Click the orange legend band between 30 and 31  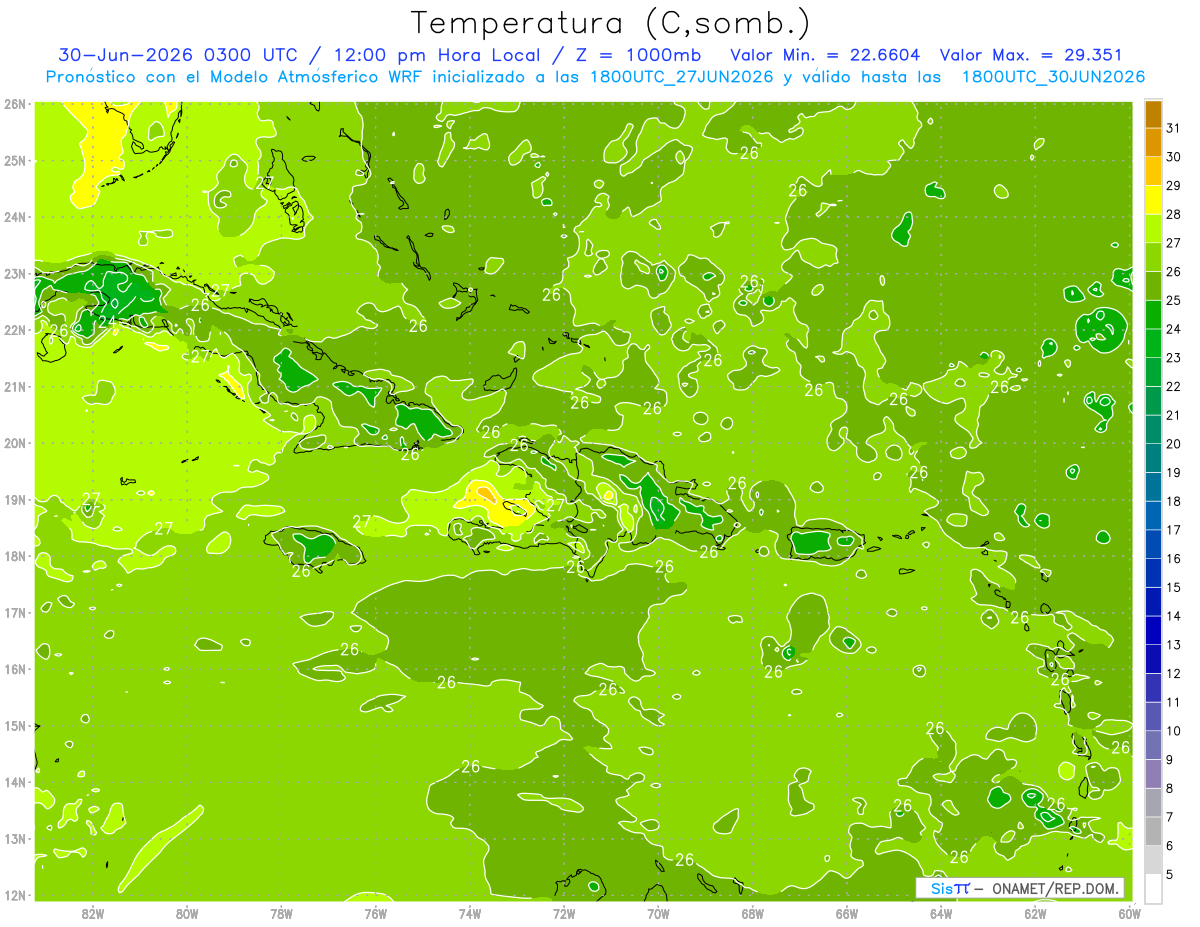pyautogui.click(x=1153, y=142)
